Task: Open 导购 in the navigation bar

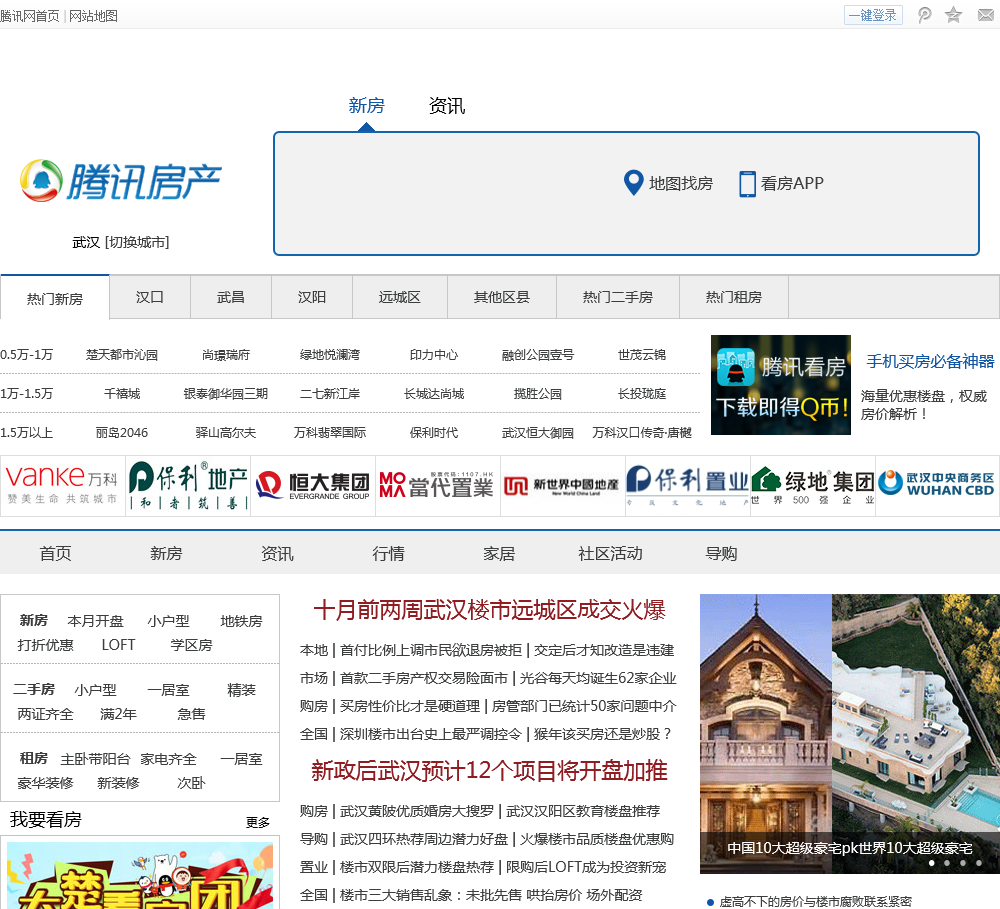Action: click(721, 553)
